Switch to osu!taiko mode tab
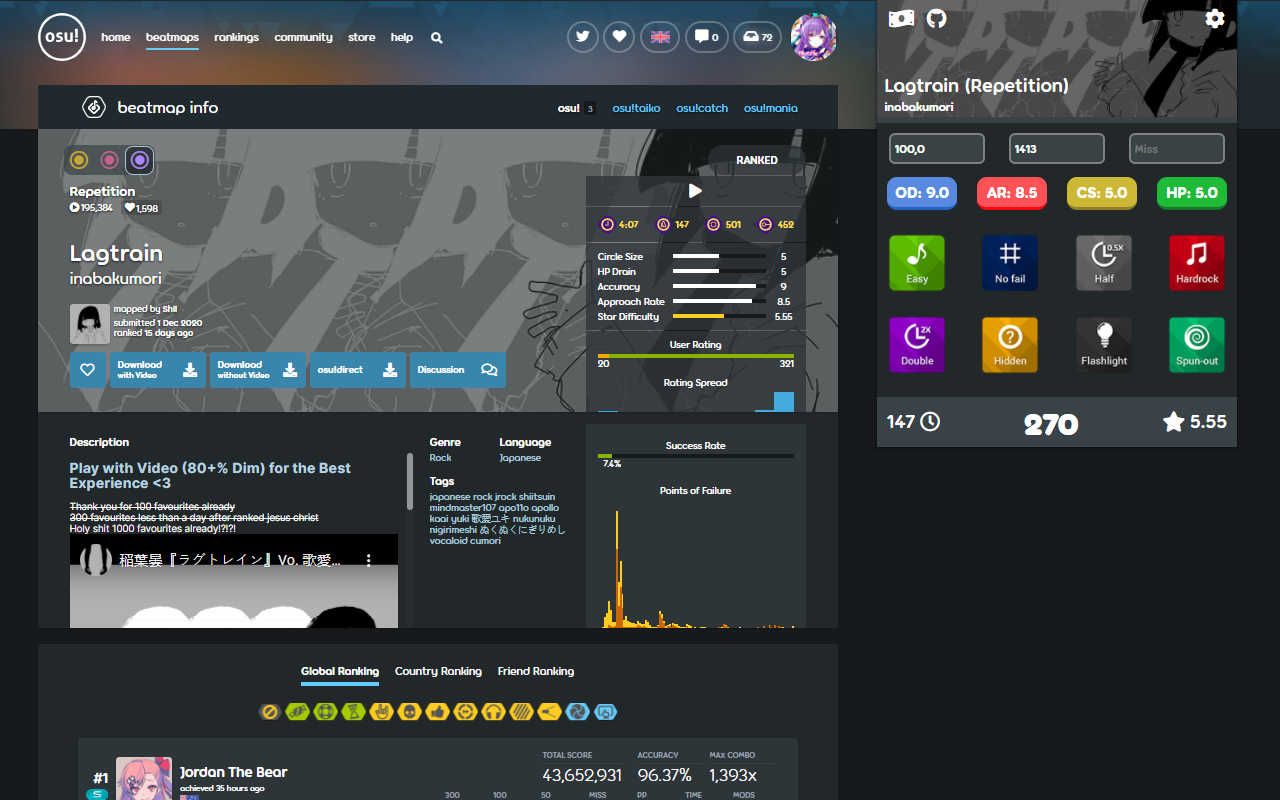This screenshot has height=800, width=1280. pyautogui.click(x=636, y=108)
